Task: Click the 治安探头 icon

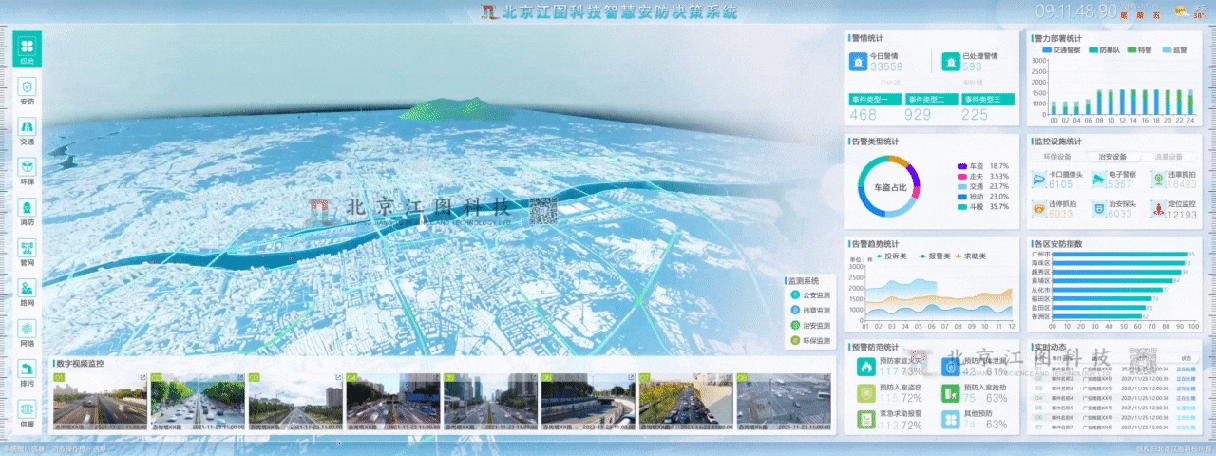Action: click(x=1098, y=209)
